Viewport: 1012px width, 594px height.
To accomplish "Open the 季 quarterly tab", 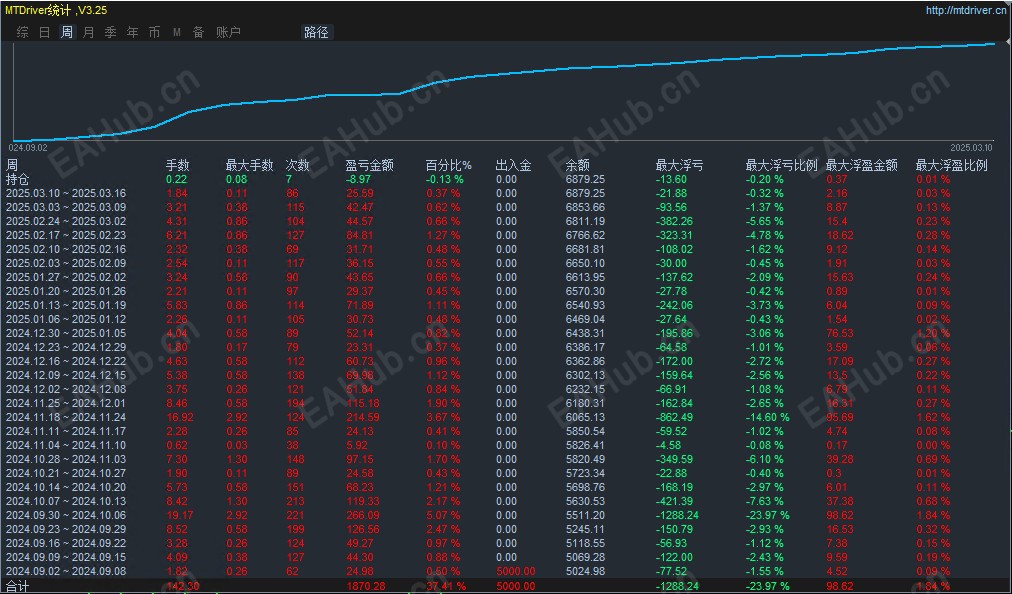I will (110, 32).
